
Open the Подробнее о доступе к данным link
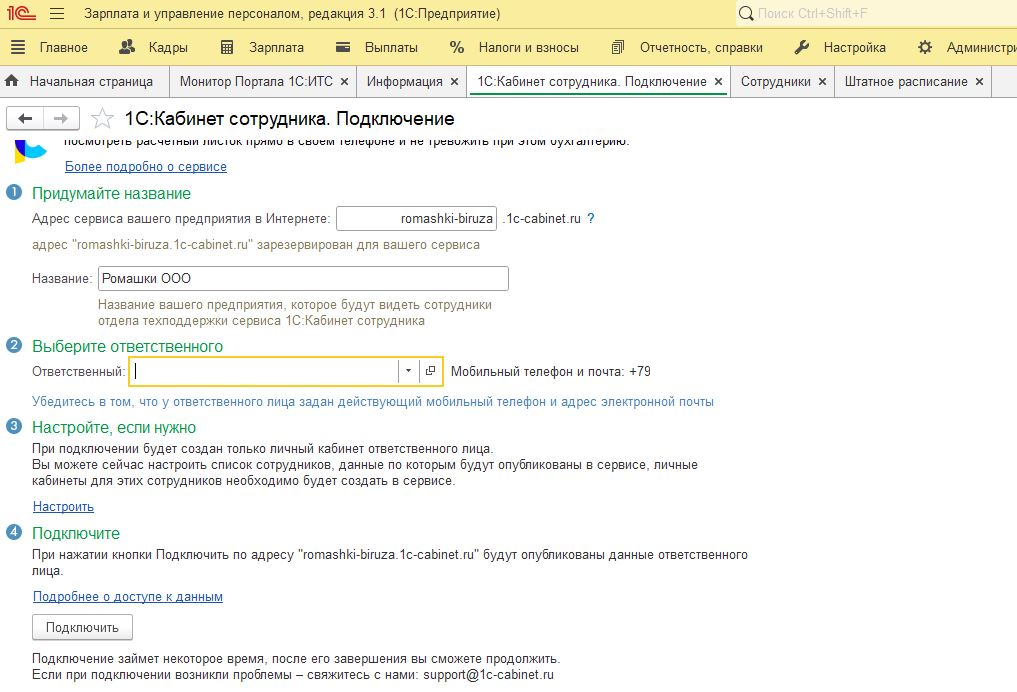pos(127,597)
